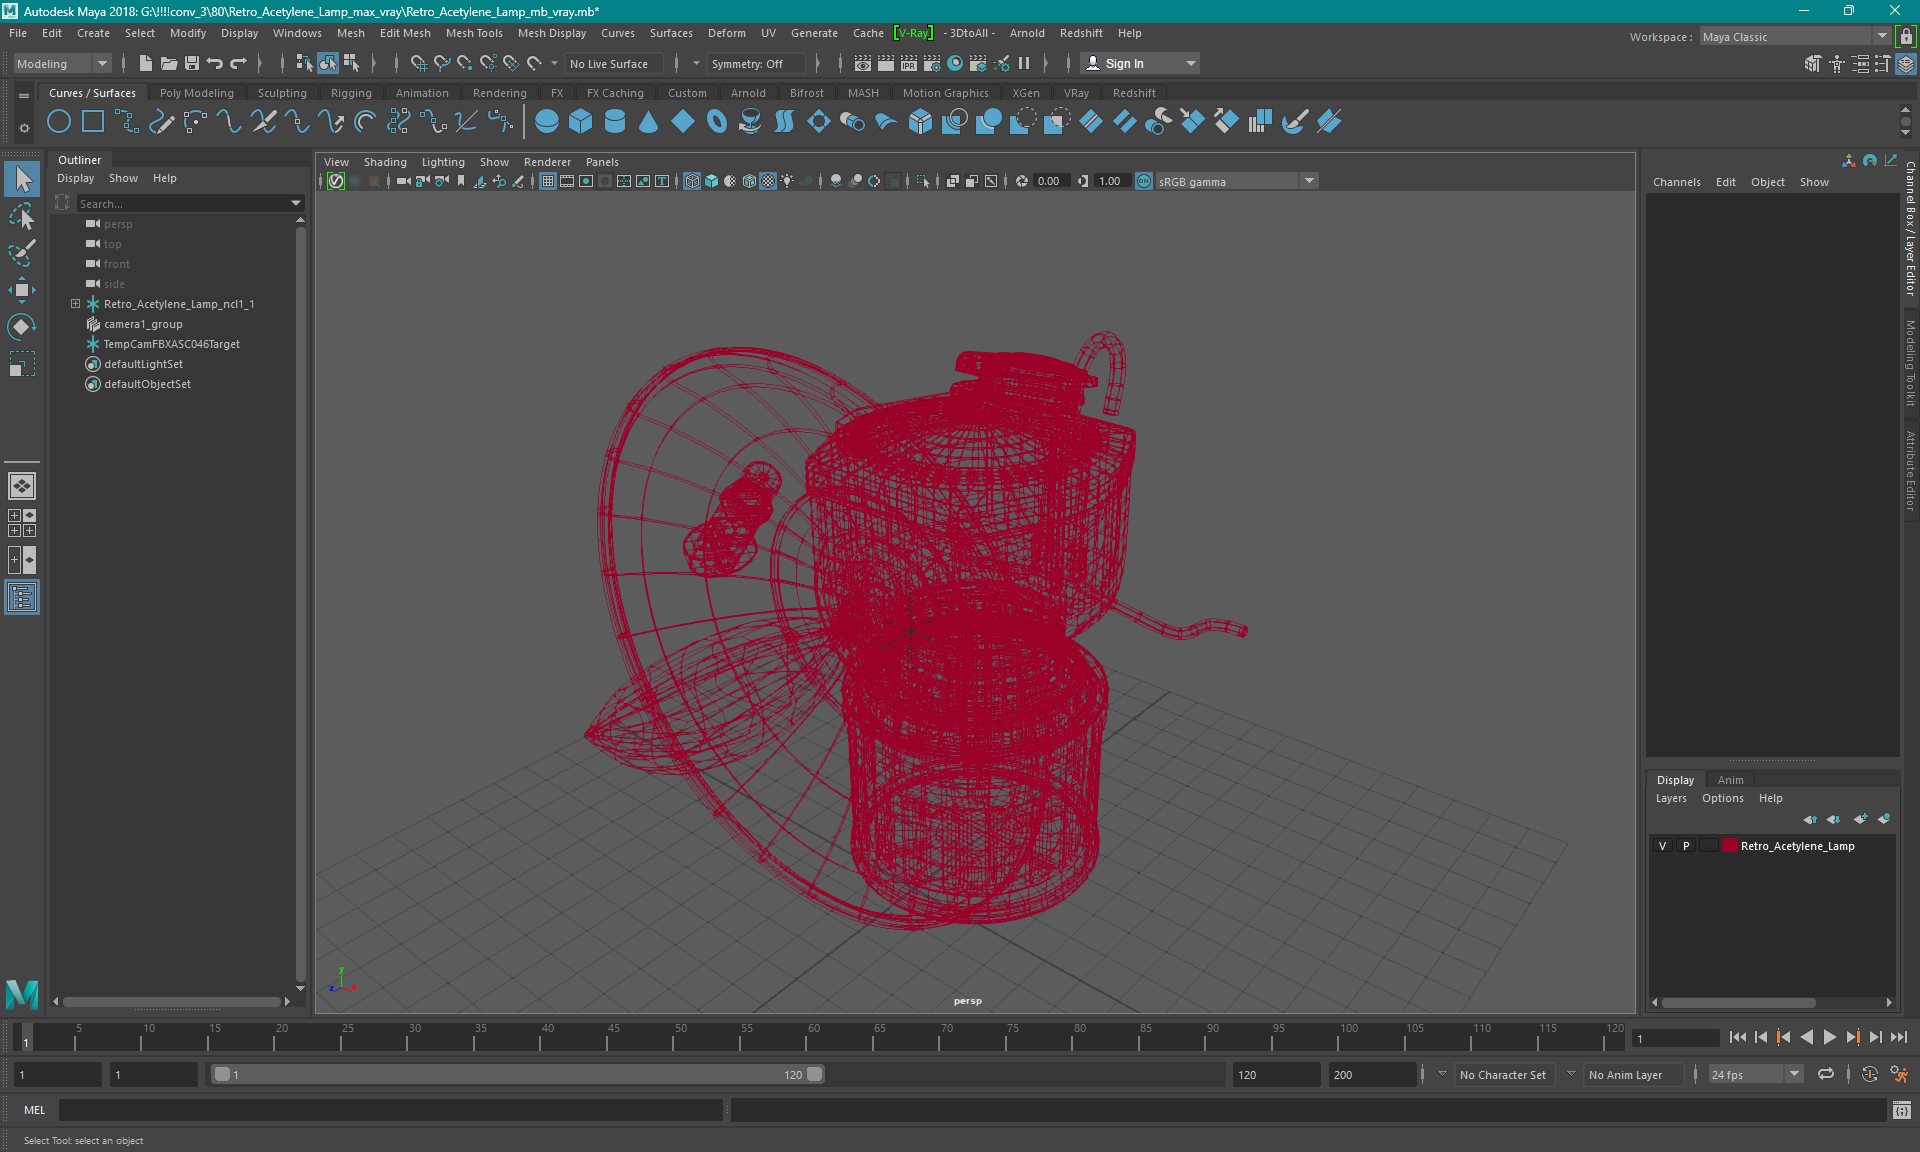The height and width of the screenshot is (1152, 1920).
Task: Select the NURBS circle shelf icon
Action: click(59, 122)
